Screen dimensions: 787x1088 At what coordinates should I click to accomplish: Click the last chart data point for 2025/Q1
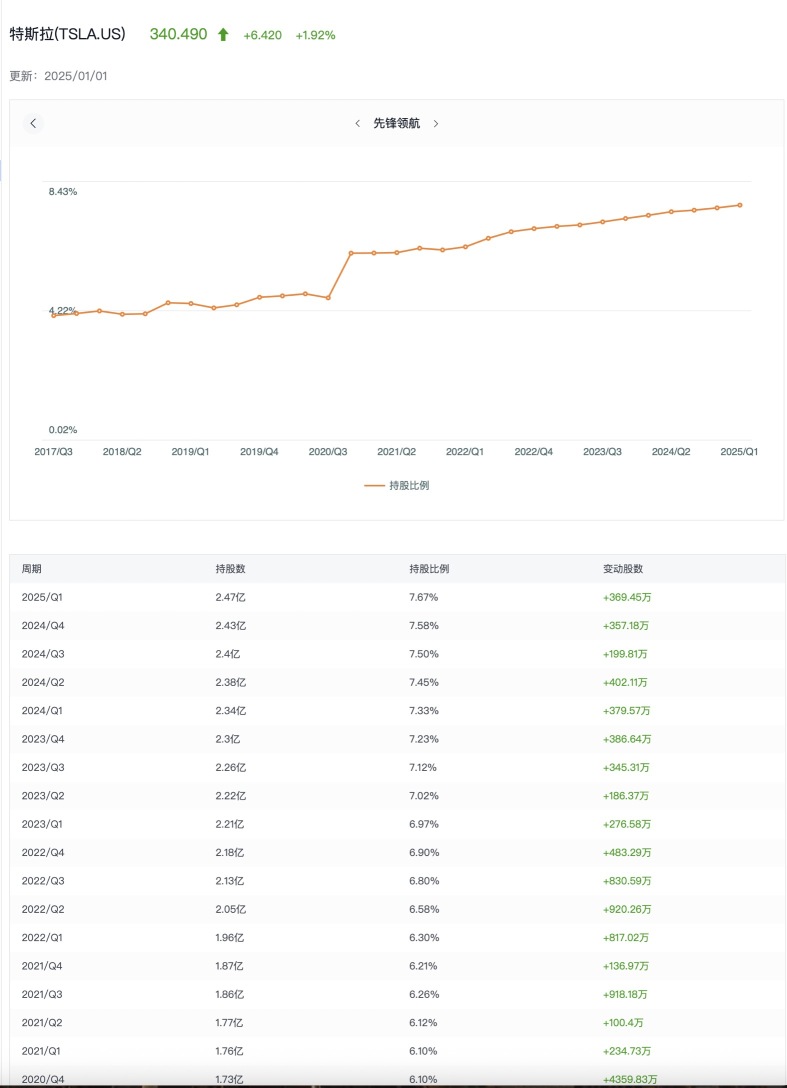[x=740, y=205]
